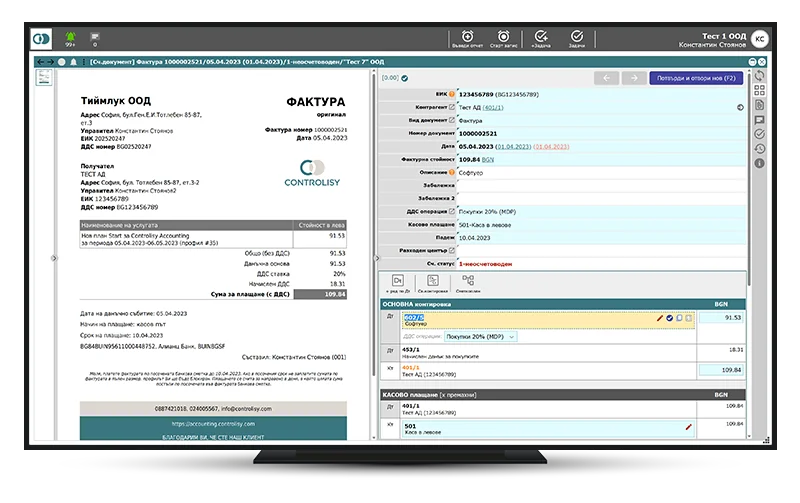Viewport: 800px width, 503px height.
Task: Click the refresh sync icon in right sidebar
Action: [x=759, y=76]
